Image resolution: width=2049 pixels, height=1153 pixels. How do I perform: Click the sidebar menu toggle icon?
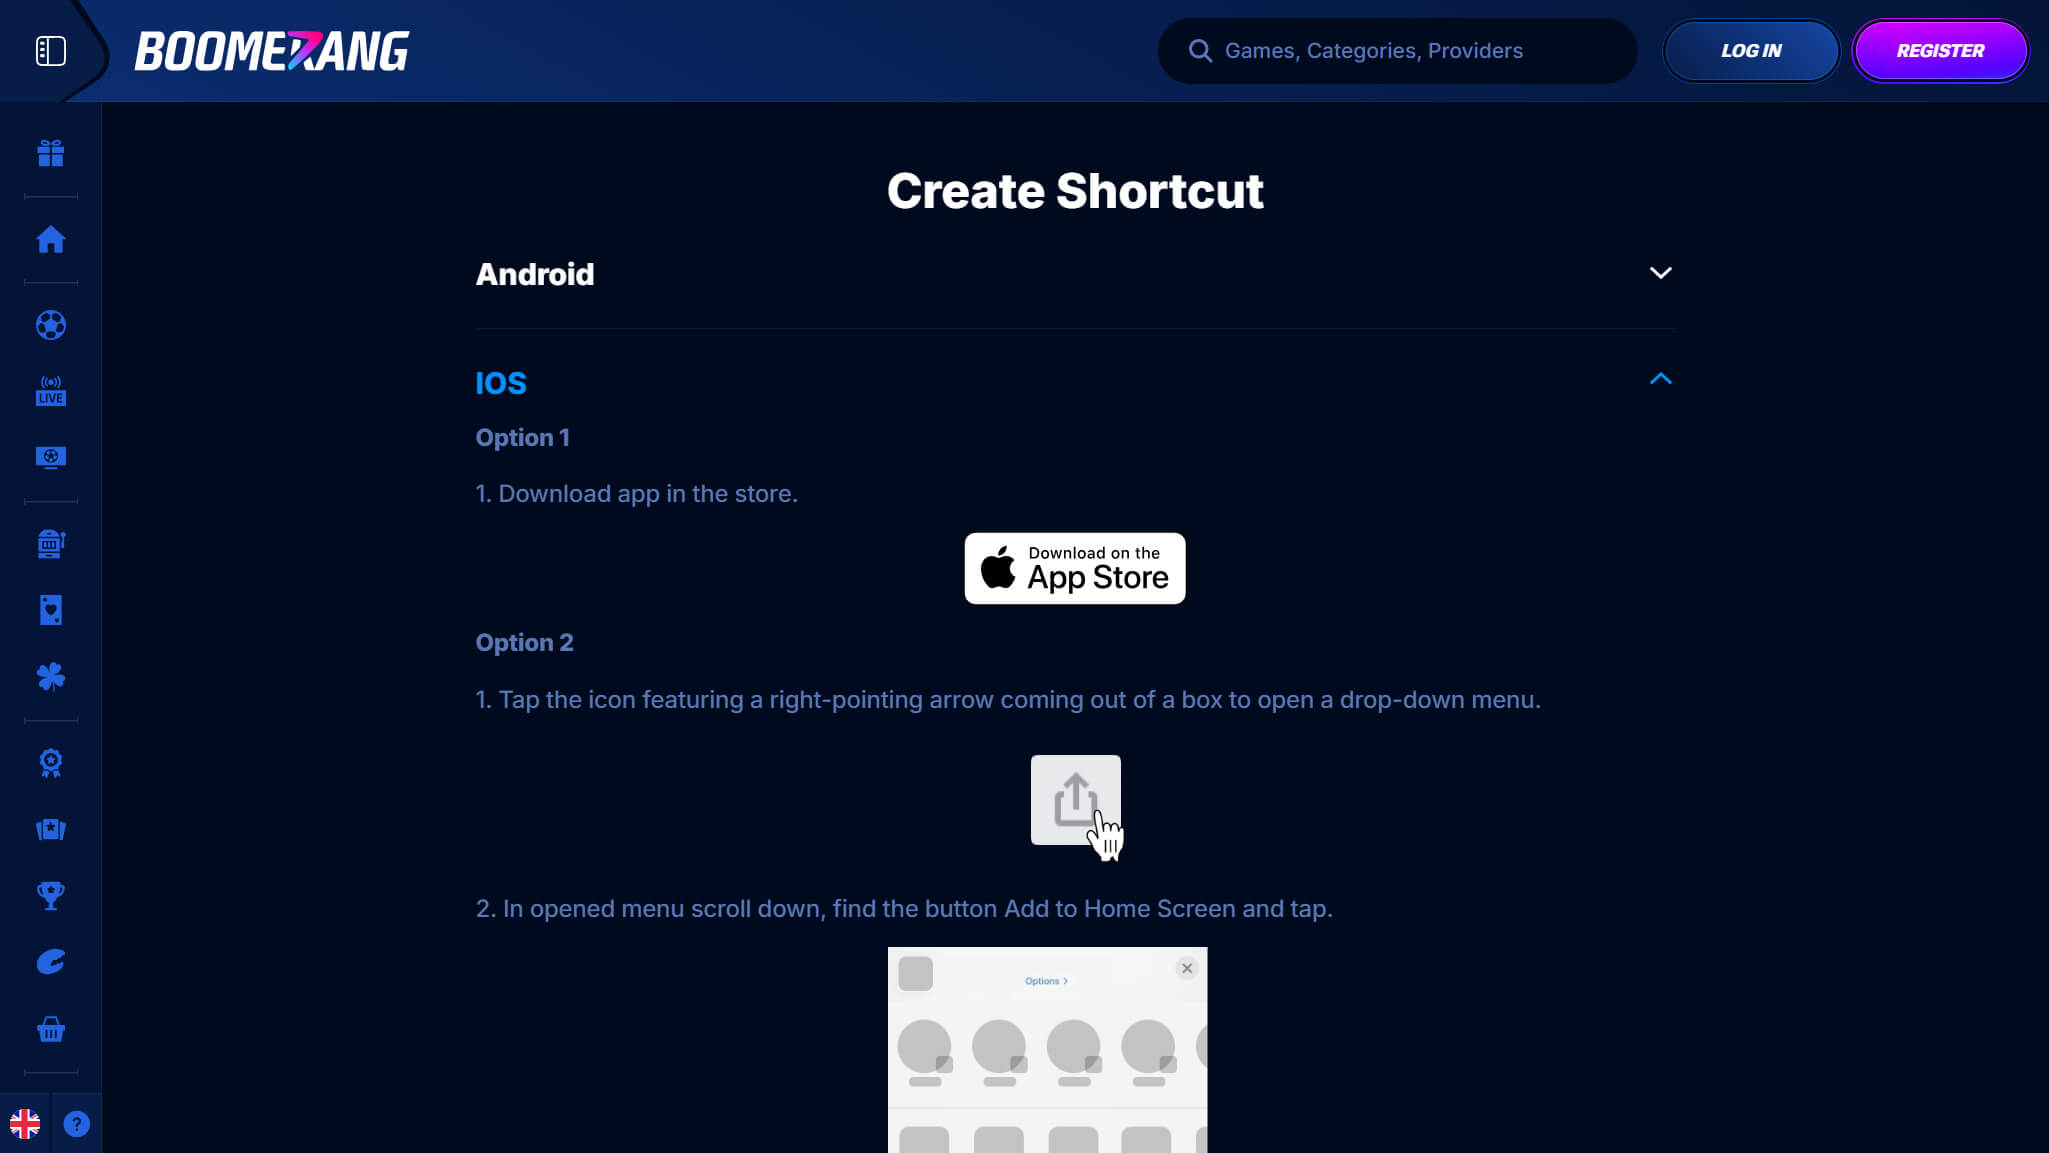click(51, 51)
